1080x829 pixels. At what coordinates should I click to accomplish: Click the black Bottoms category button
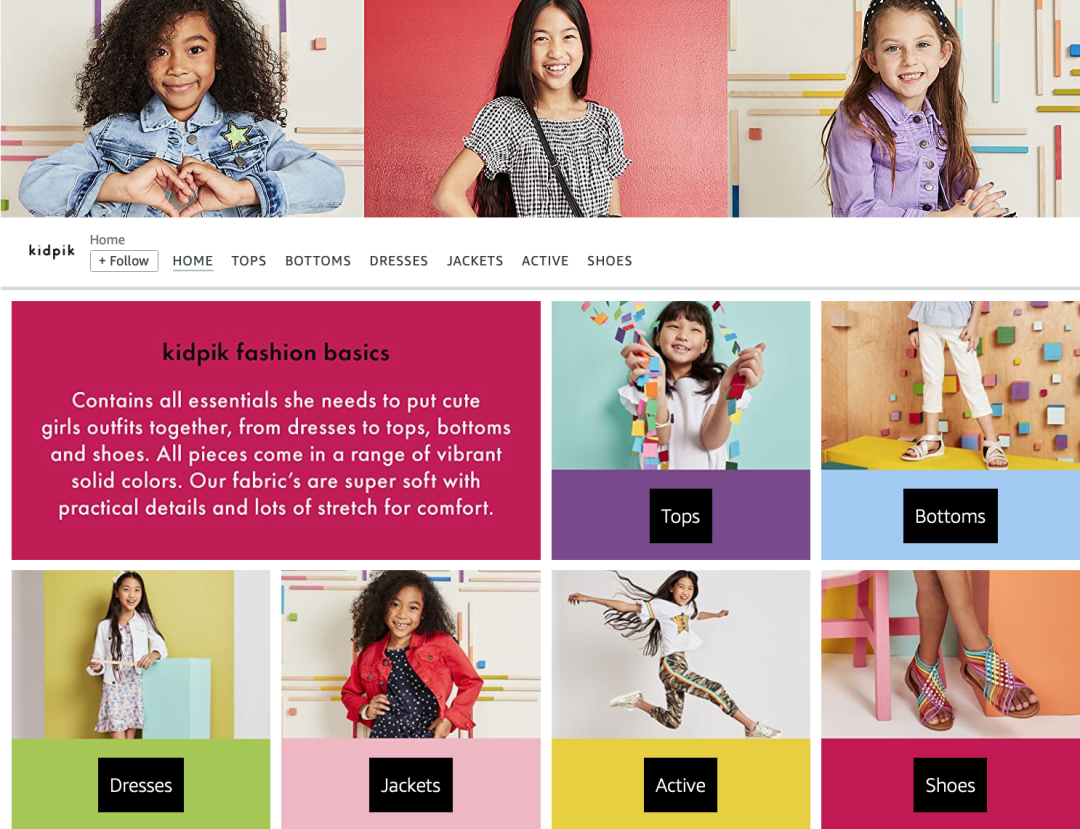(x=951, y=516)
